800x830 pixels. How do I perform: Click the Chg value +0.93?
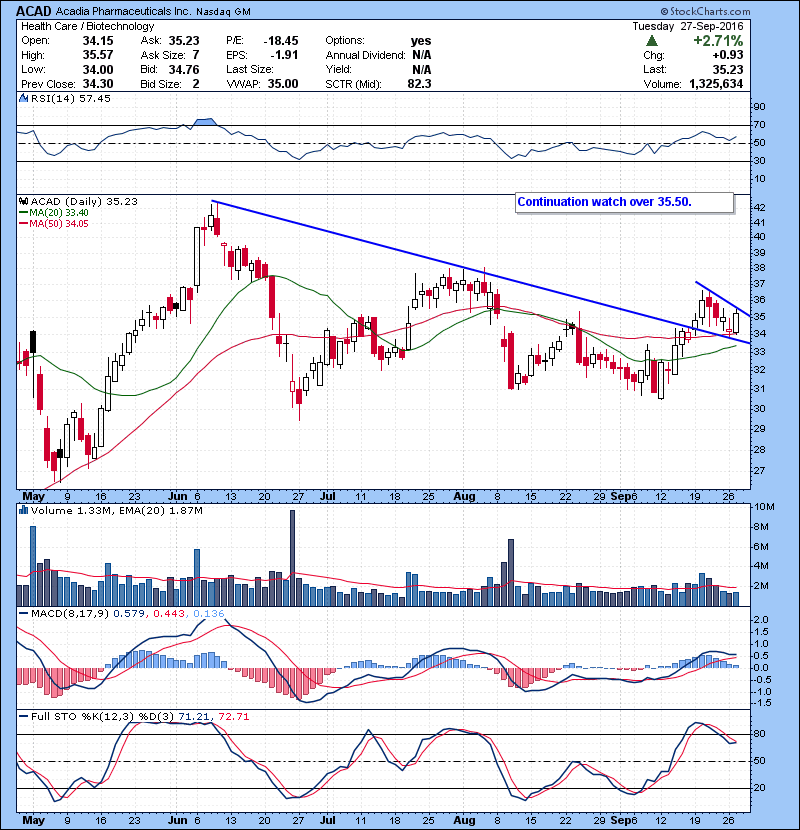727,55
